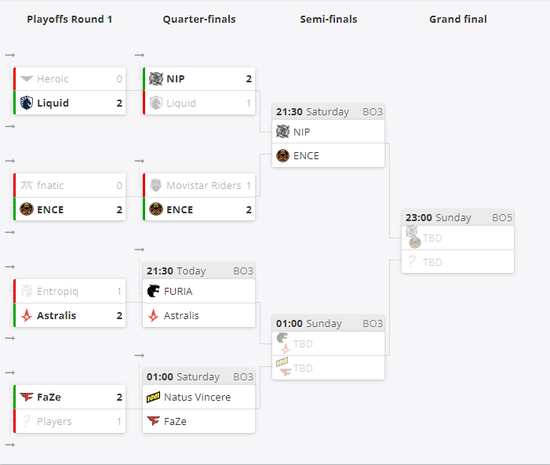Click the fnatic logo in Round 1
Image resolution: width=550 pixels, height=465 pixels.
coord(27,185)
